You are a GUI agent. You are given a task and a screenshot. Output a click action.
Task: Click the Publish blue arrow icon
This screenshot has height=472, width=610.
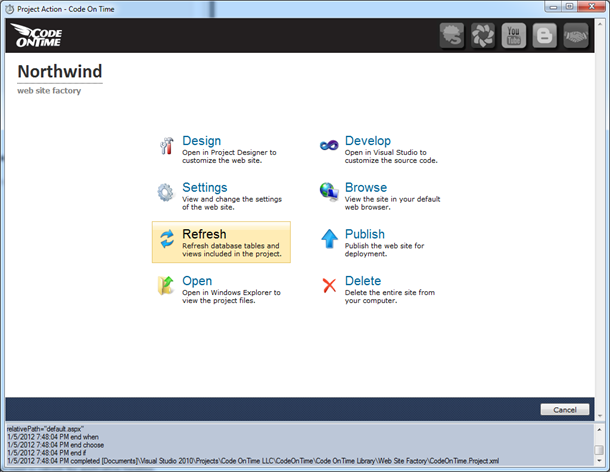tap(329, 239)
